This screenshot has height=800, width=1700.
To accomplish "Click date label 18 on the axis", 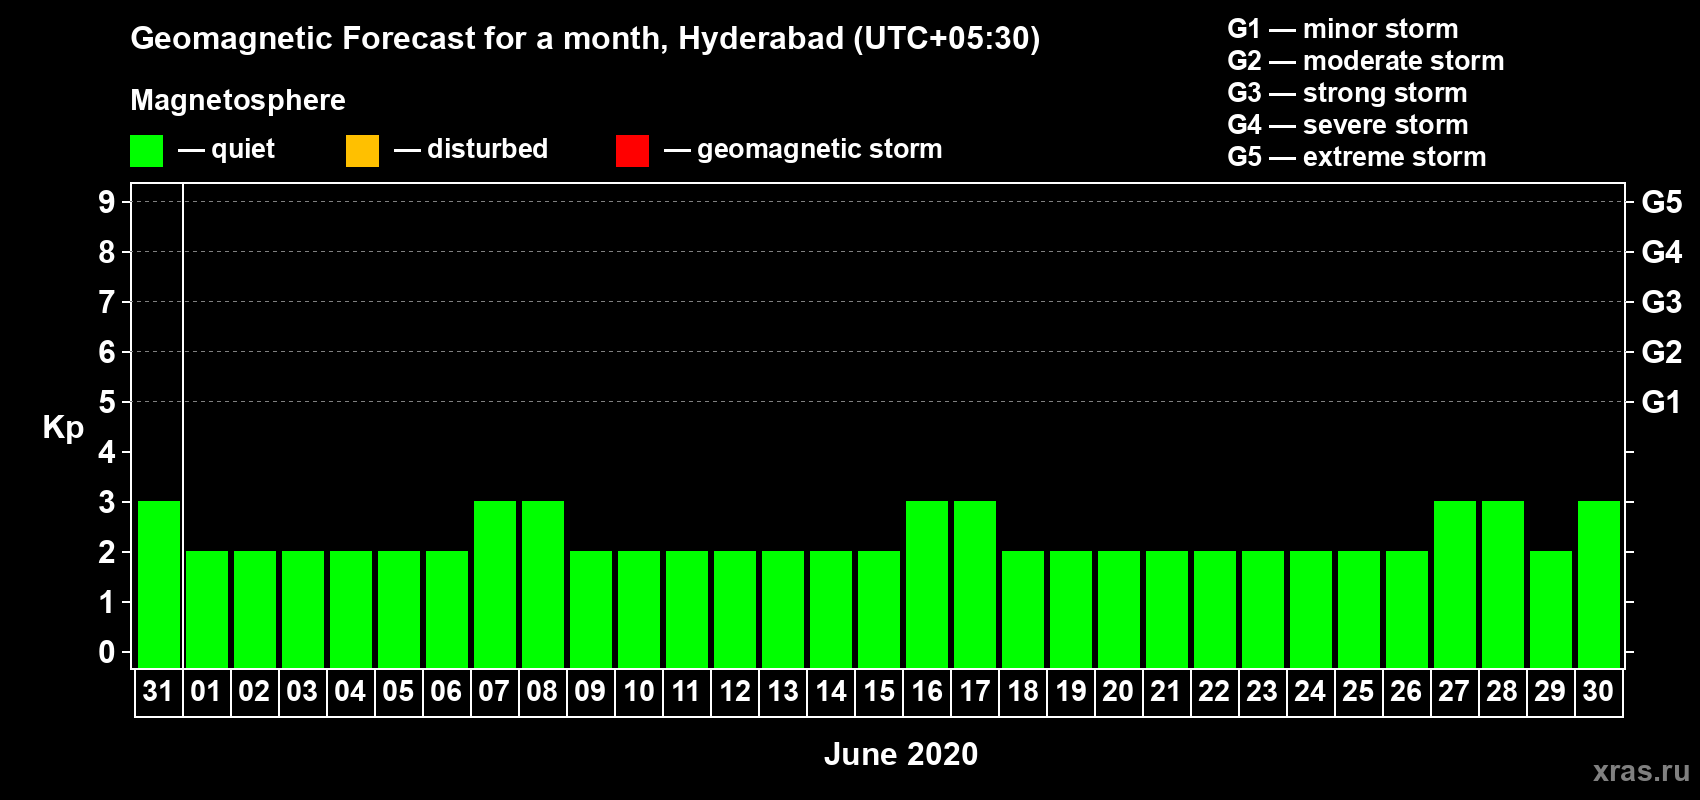I will tap(1022, 691).
